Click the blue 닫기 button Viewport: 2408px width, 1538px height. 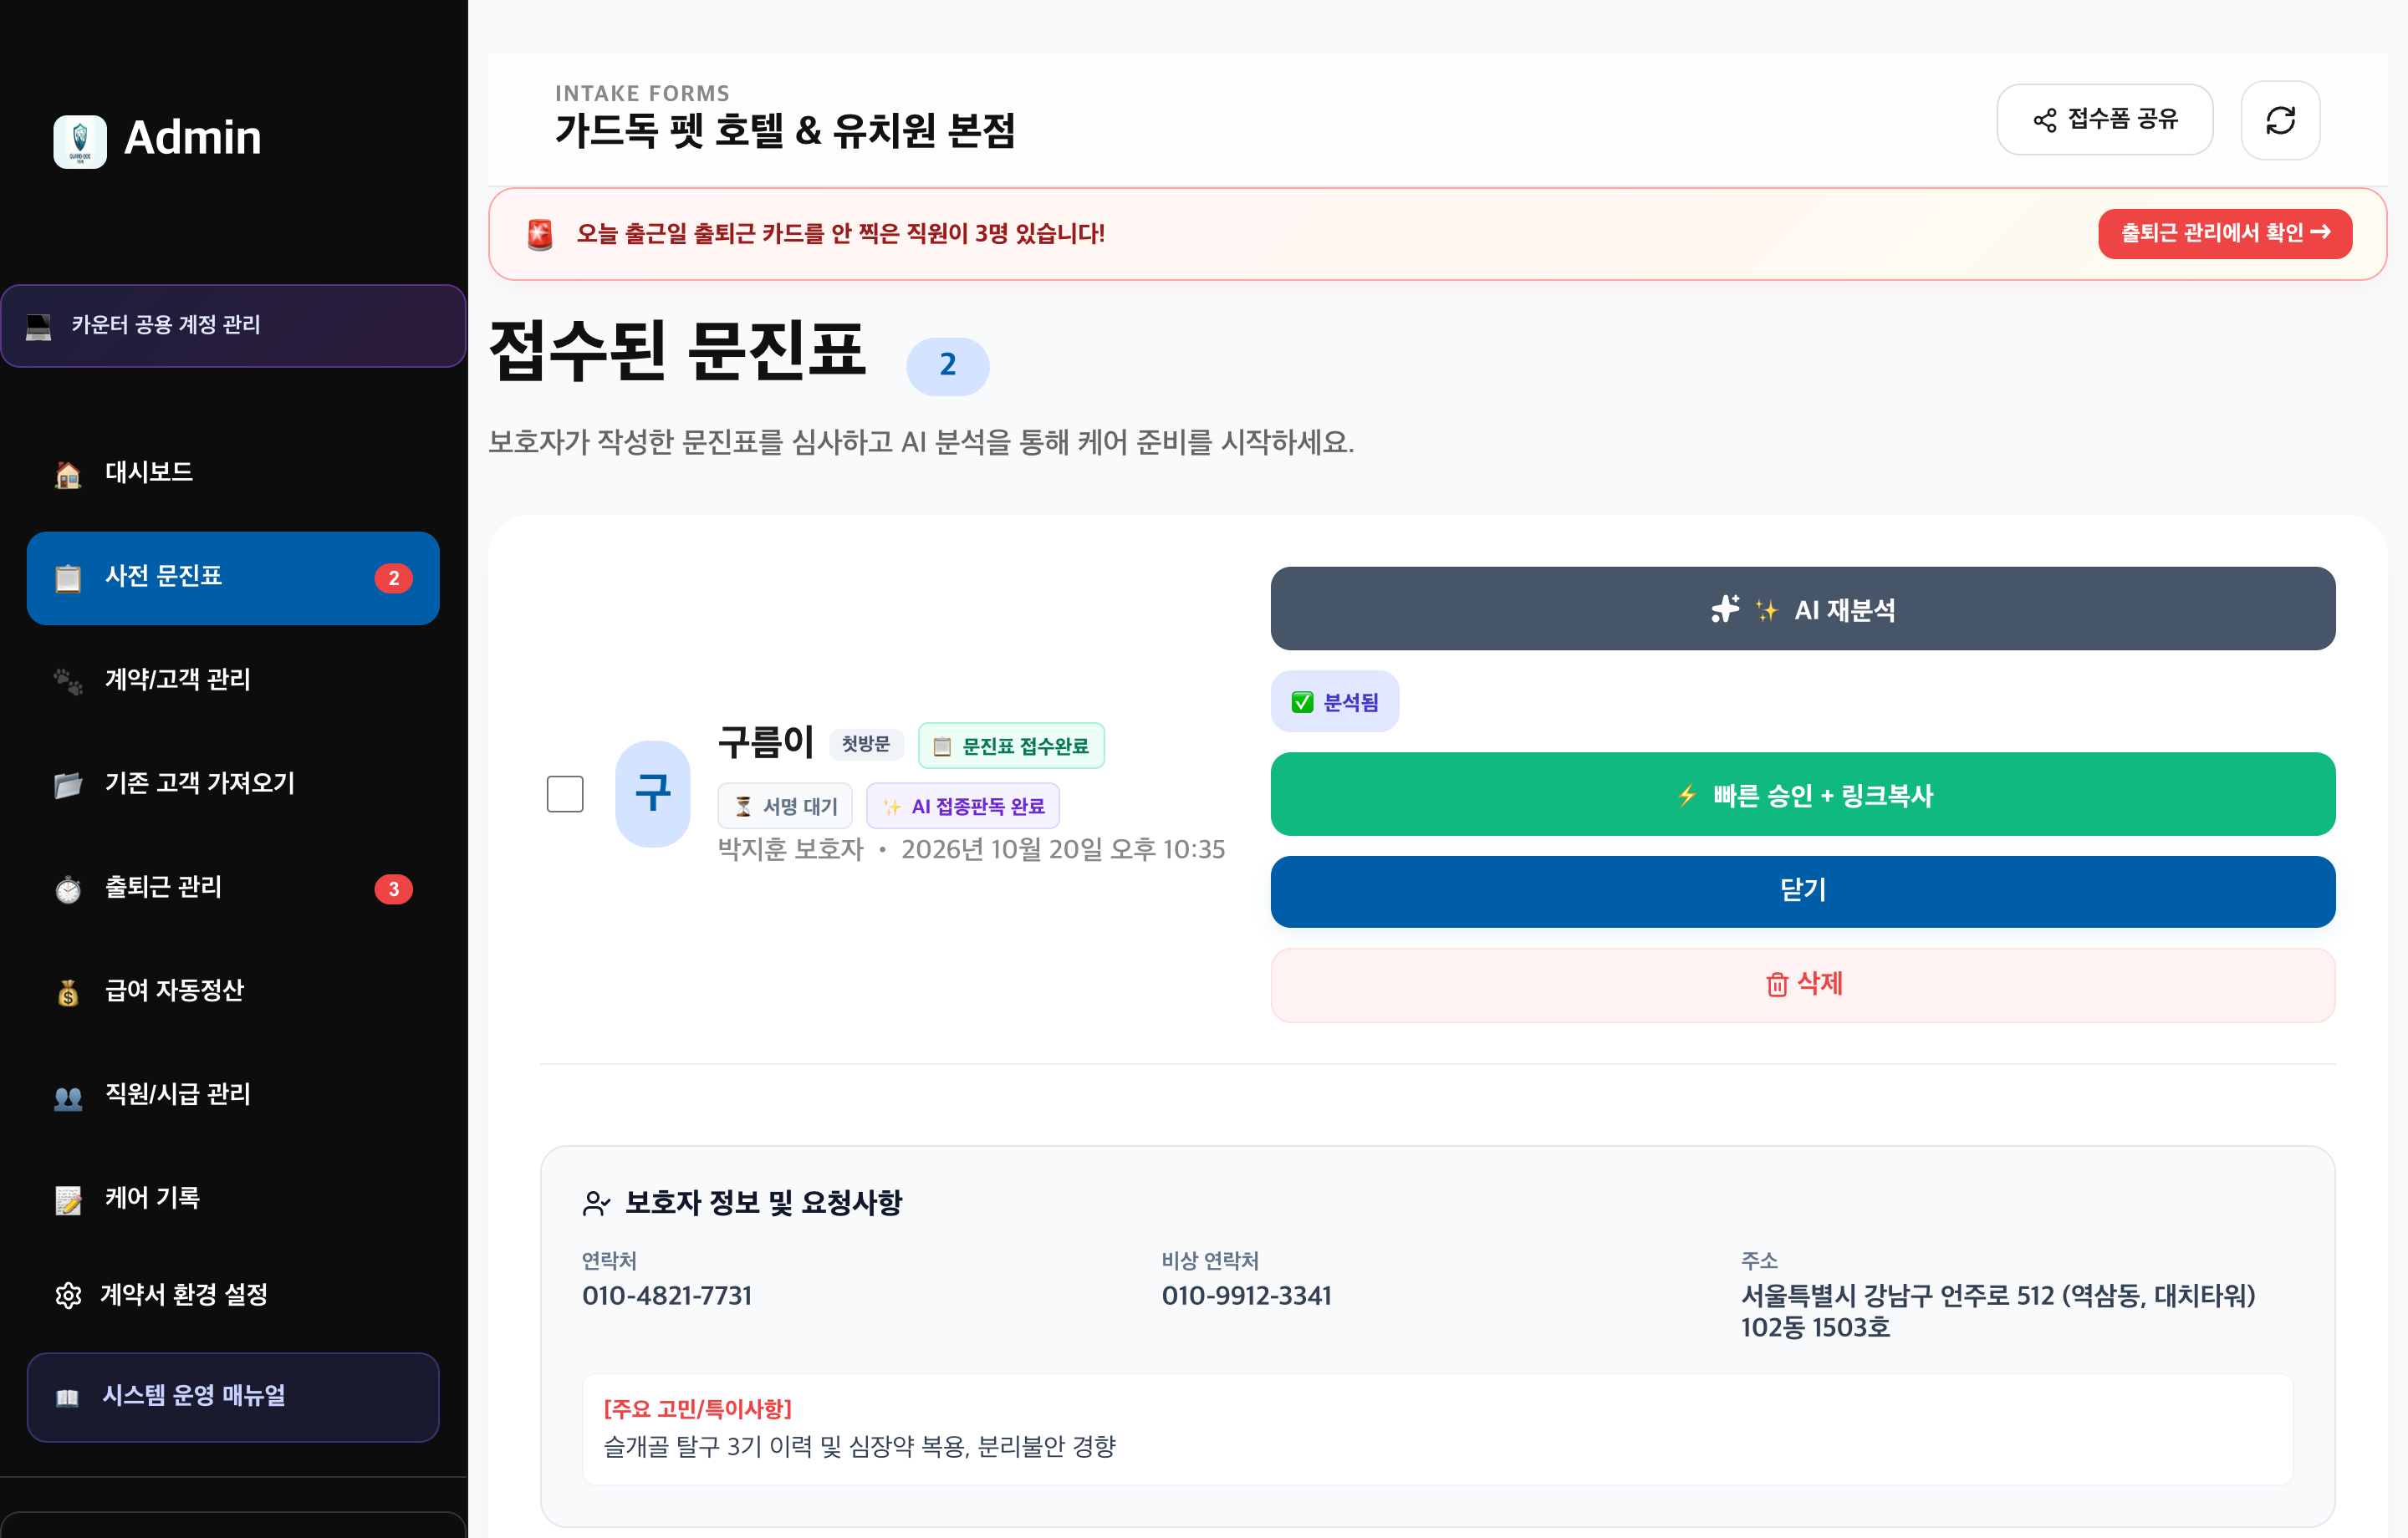tap(1802, 891)
